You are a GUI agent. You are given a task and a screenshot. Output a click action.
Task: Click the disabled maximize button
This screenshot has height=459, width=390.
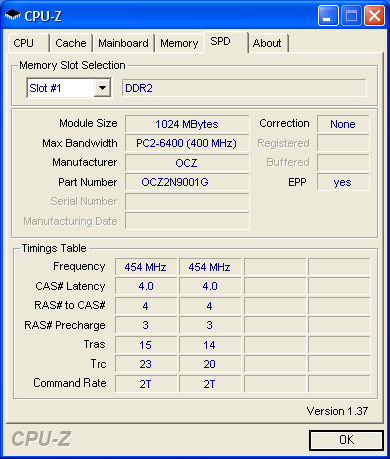[x=351, y=15]
